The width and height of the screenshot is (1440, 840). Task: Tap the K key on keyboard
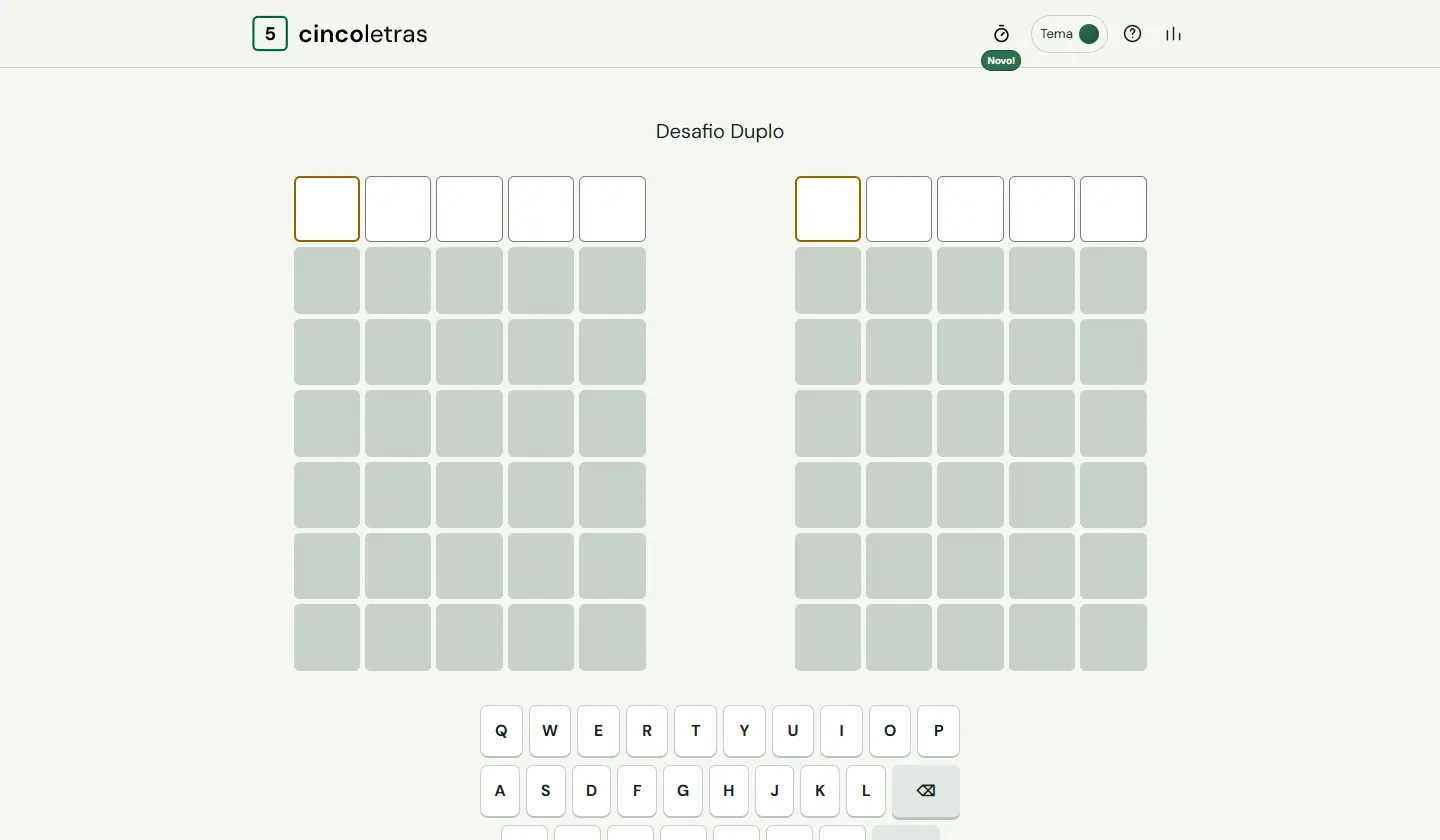click(820, 791)
